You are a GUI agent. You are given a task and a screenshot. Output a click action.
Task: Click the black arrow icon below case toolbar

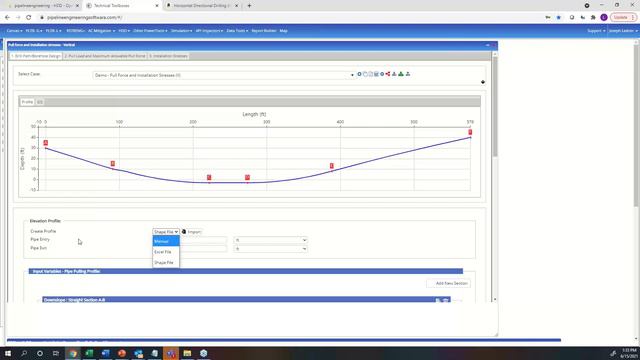483,82
